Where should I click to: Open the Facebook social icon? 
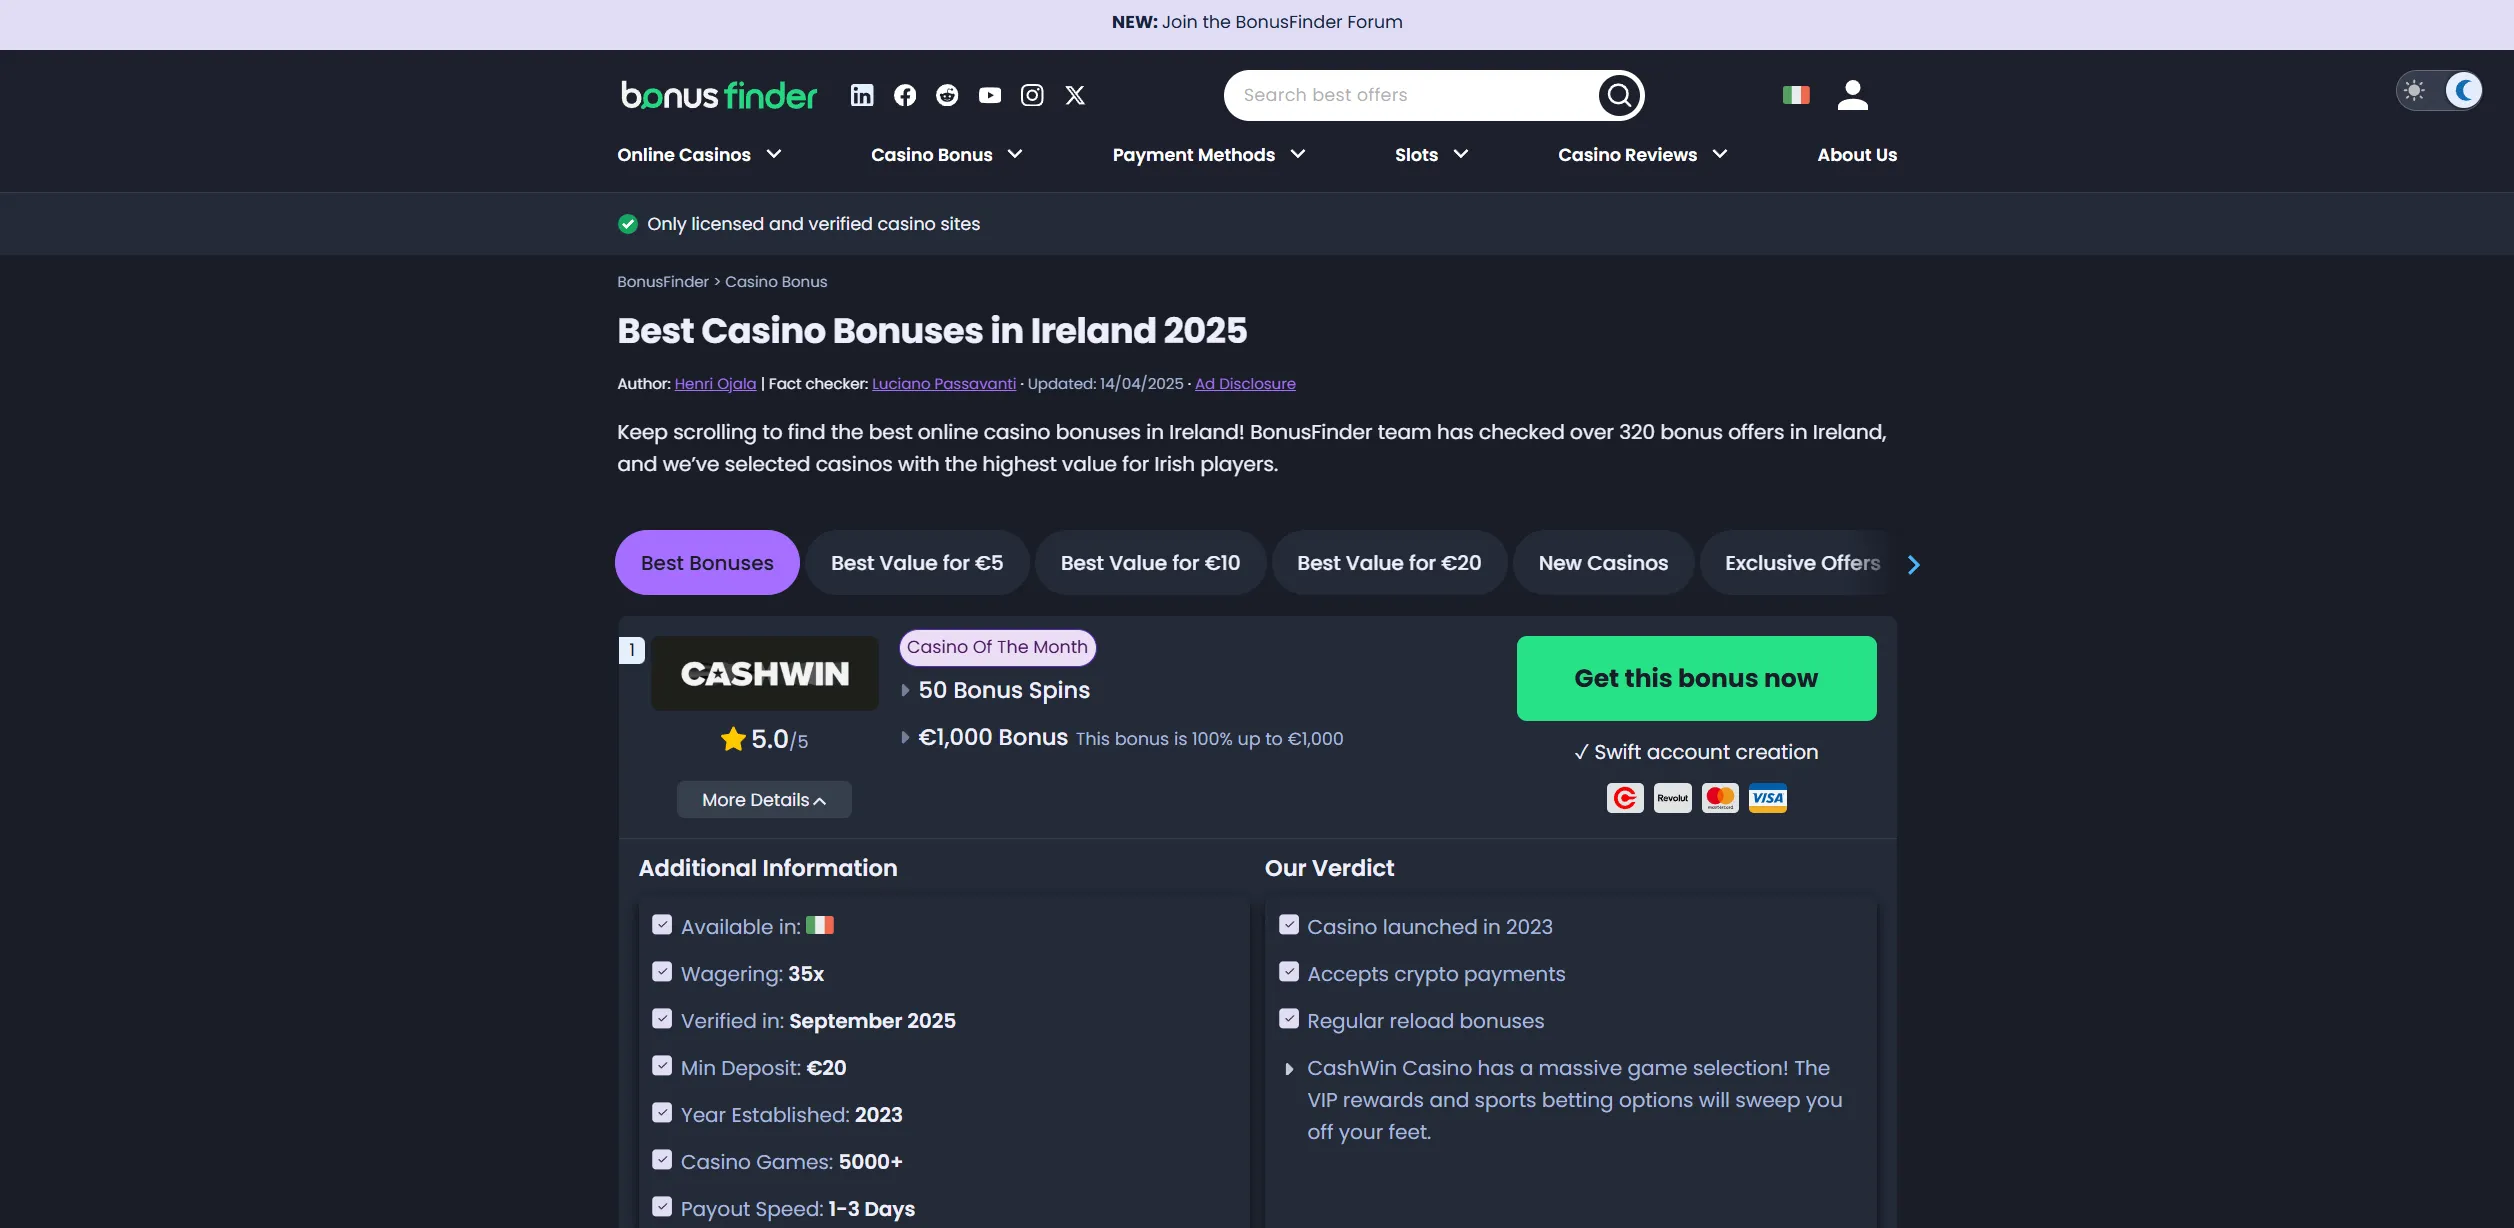click(905, 95)
